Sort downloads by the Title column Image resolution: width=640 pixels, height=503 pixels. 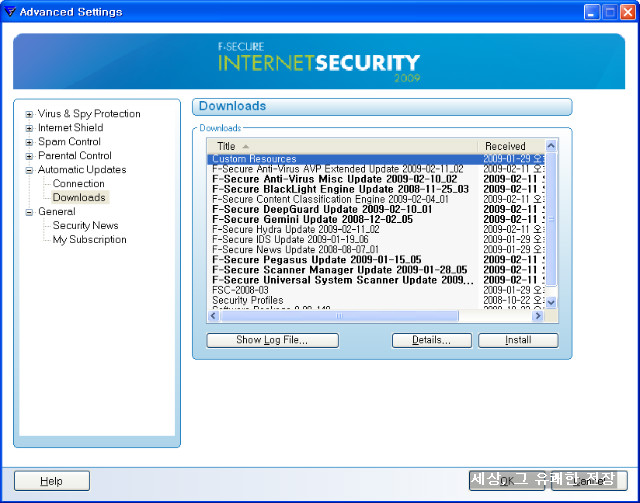[x=342, y=146]
